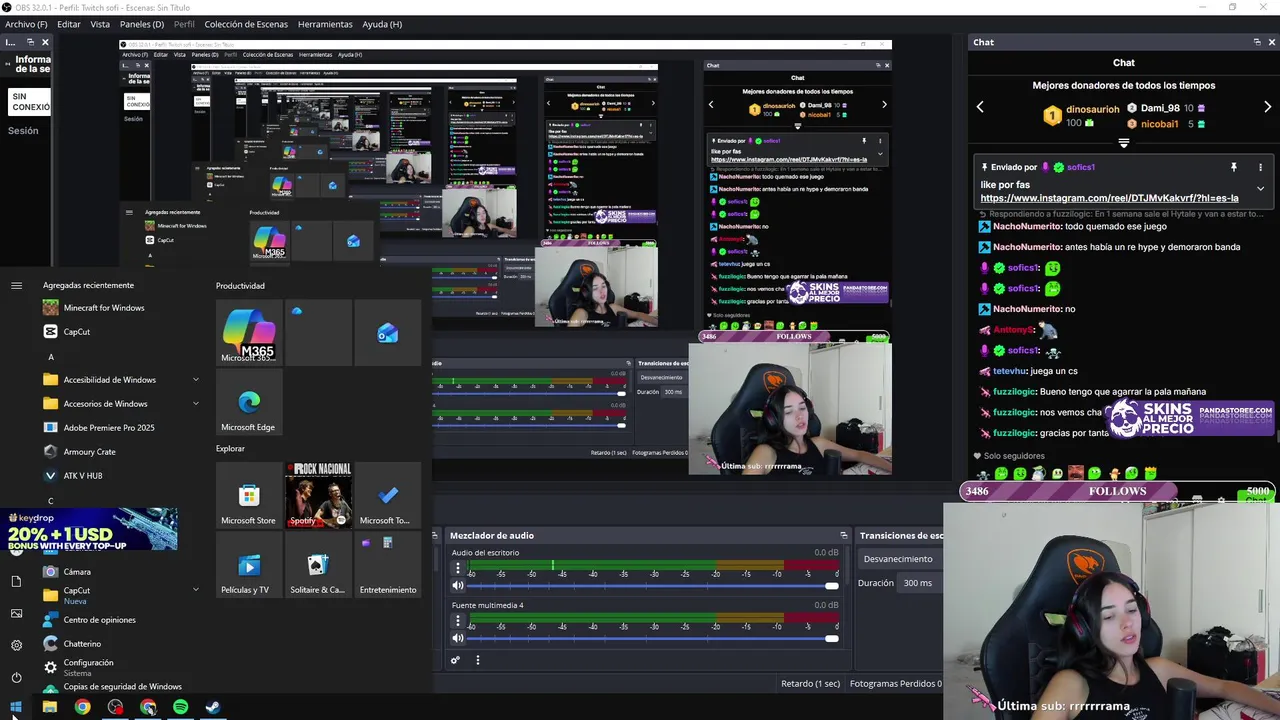Open Colección de Escenas menu
The width and height of the screenshot is (1280, 720).
tap(246, 24)
